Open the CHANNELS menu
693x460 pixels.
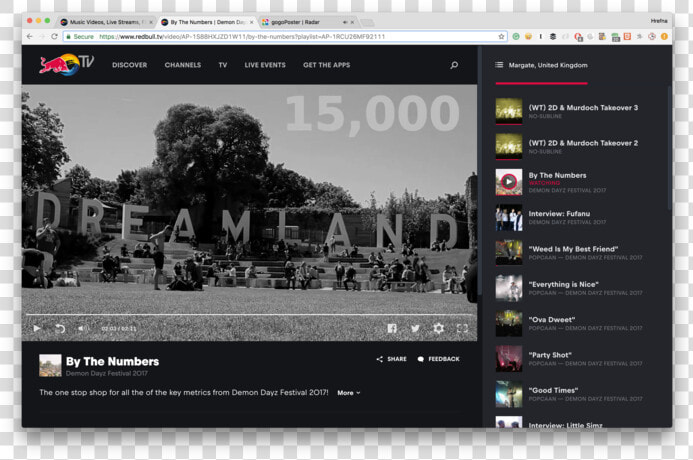tap(183, 65)
